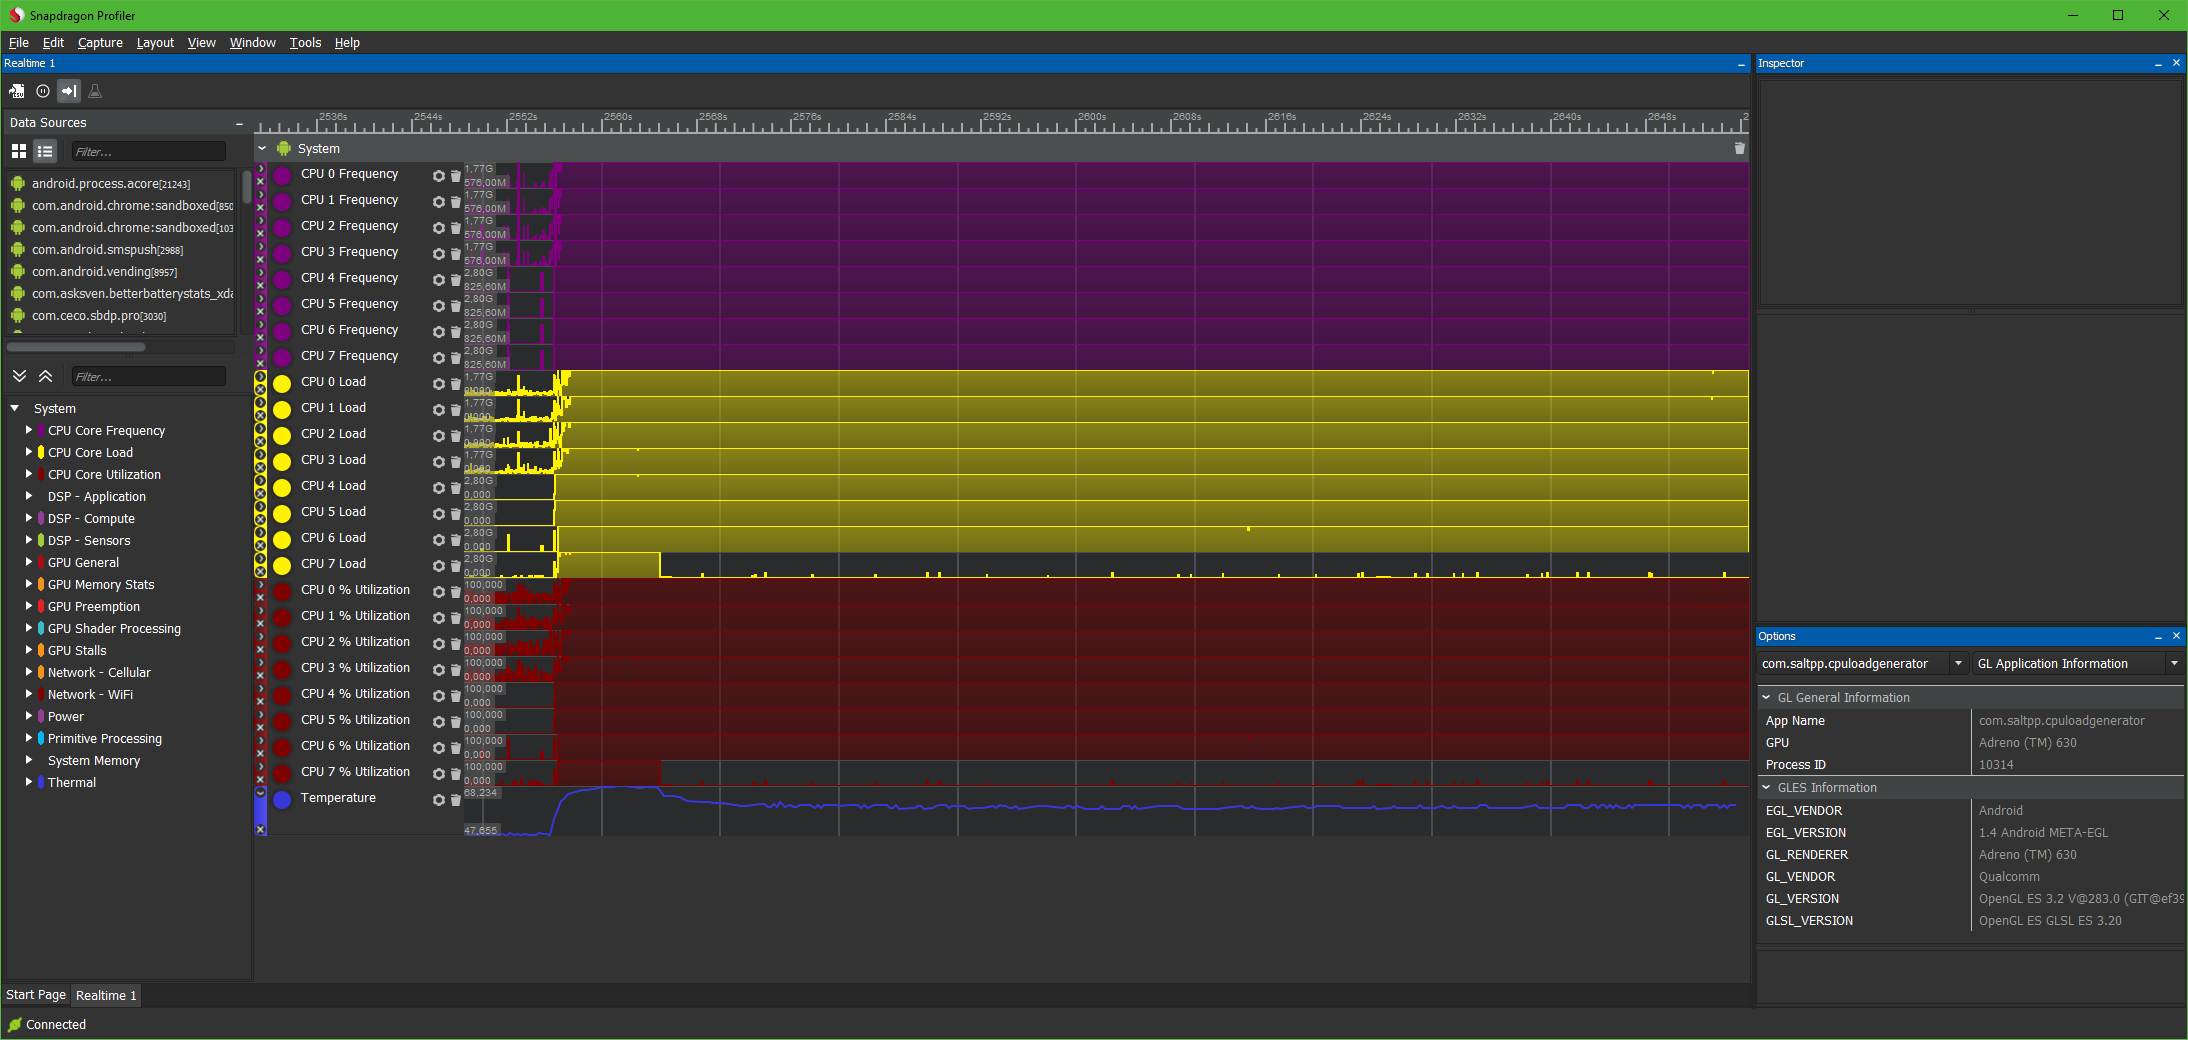Export capture data to CSV
This screenshot has width=2188, height=1040.
17,91
